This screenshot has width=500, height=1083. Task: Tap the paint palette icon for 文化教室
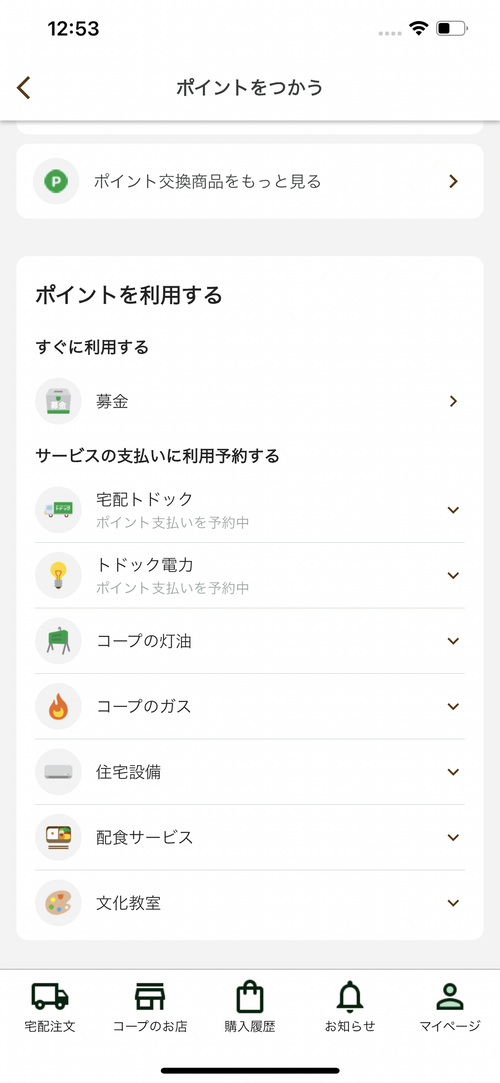[59, 903]
